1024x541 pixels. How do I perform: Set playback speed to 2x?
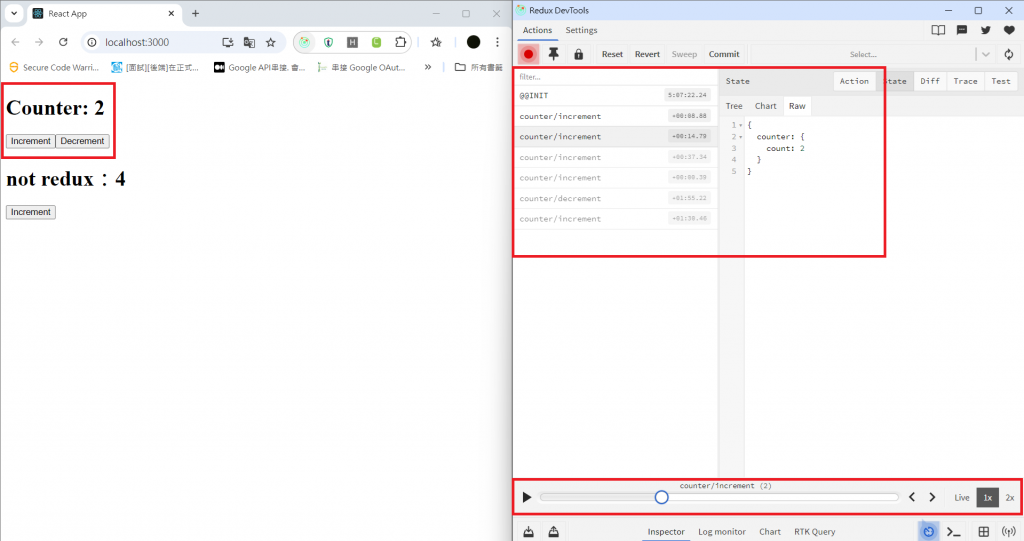1010,498
